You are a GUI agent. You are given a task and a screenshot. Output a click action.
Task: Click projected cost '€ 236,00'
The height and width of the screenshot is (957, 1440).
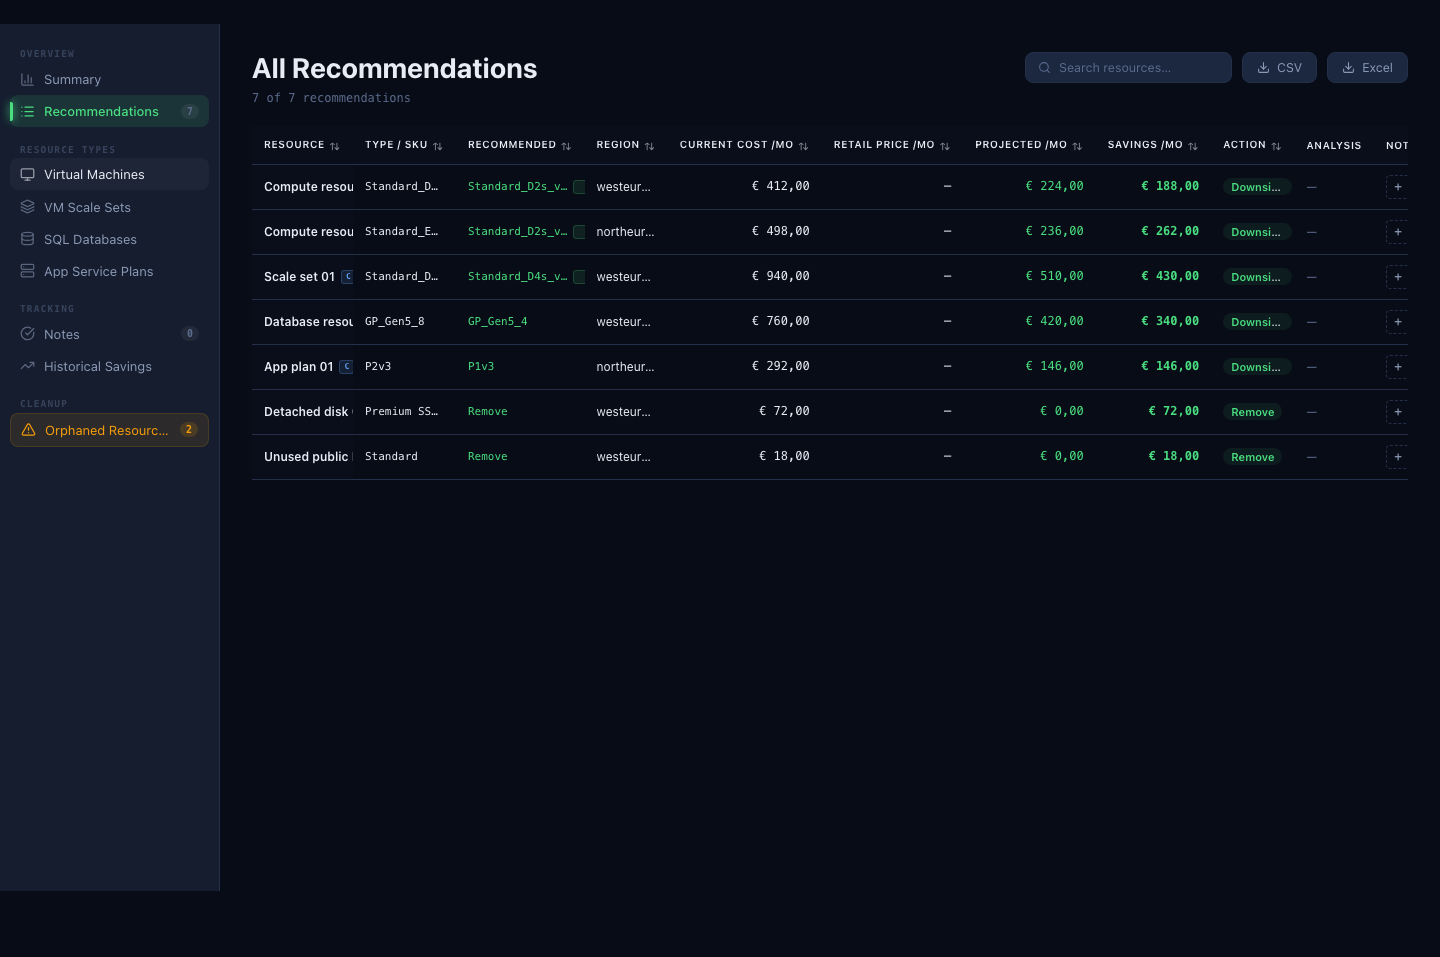pos(1054,232)
